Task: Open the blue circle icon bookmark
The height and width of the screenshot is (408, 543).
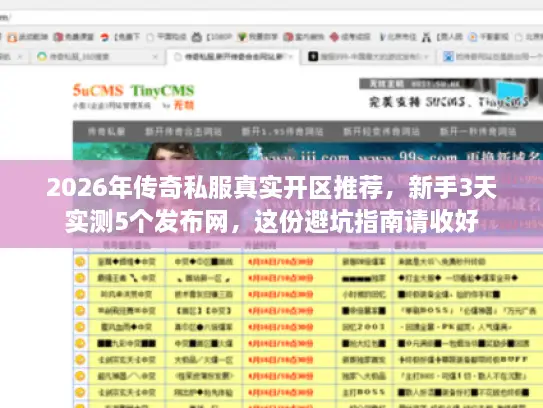Action: click(x=488, y=37)
